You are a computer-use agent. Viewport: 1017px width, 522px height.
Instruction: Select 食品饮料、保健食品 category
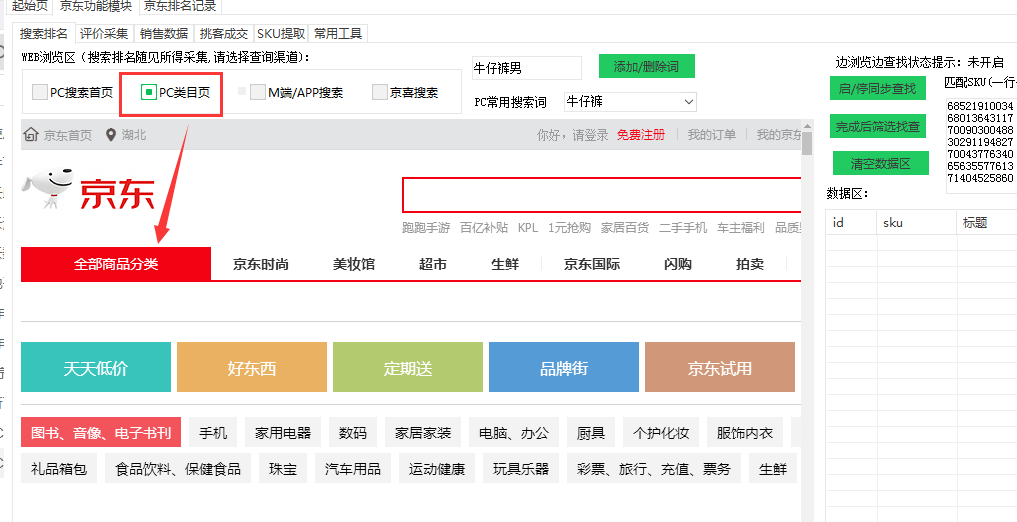pos(178,469)
